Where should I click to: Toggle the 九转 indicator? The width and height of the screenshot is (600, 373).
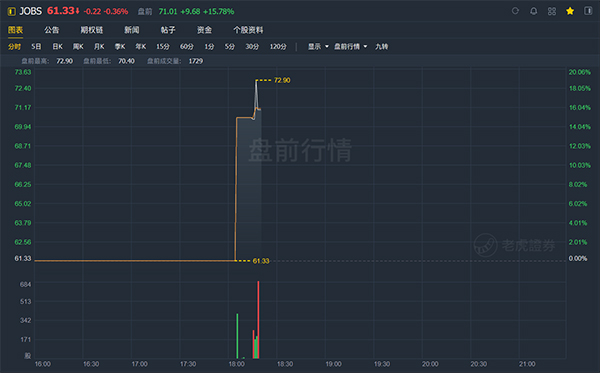tap(382, 46)
